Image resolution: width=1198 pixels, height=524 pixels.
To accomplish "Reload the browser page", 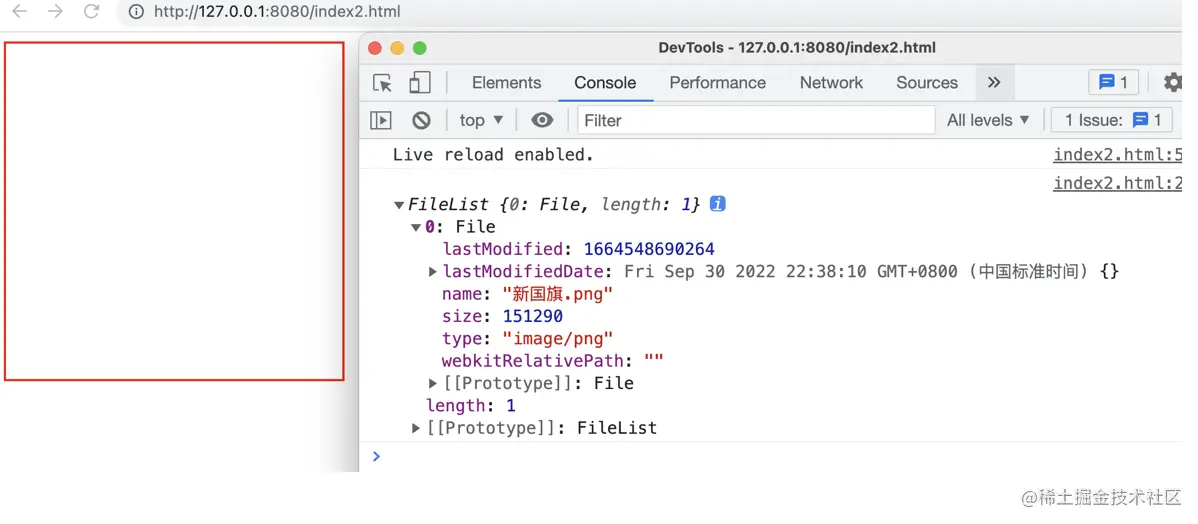I will point(92,11).
